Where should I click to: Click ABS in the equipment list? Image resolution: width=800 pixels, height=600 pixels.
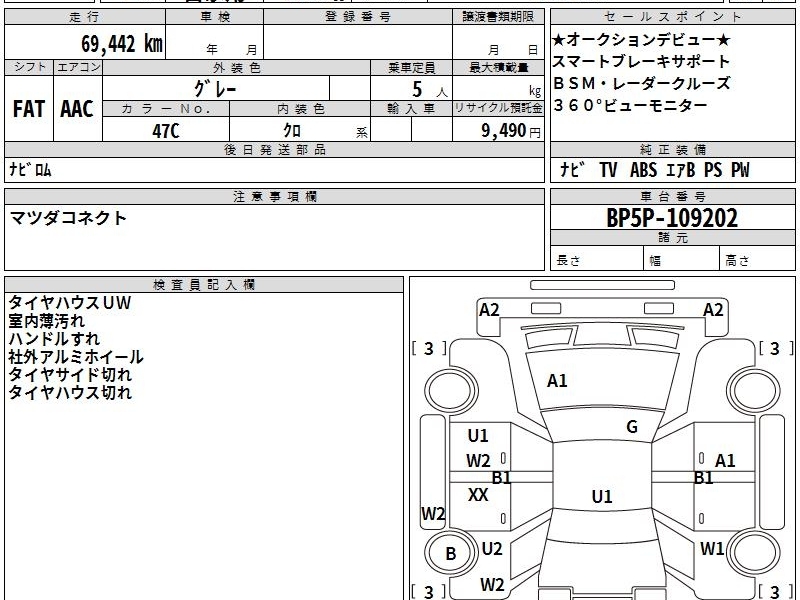point(643,169)
